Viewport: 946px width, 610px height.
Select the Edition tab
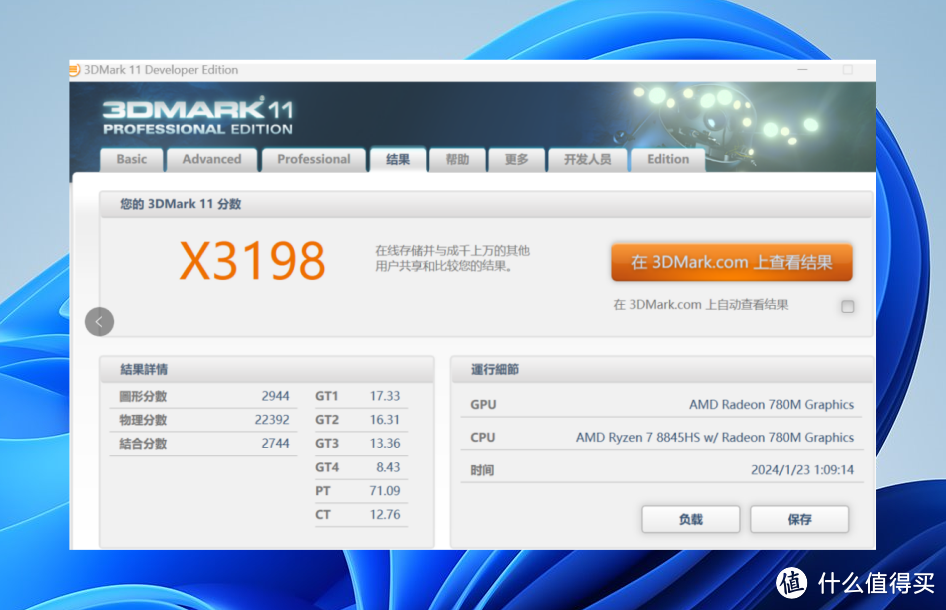point(668,159)
